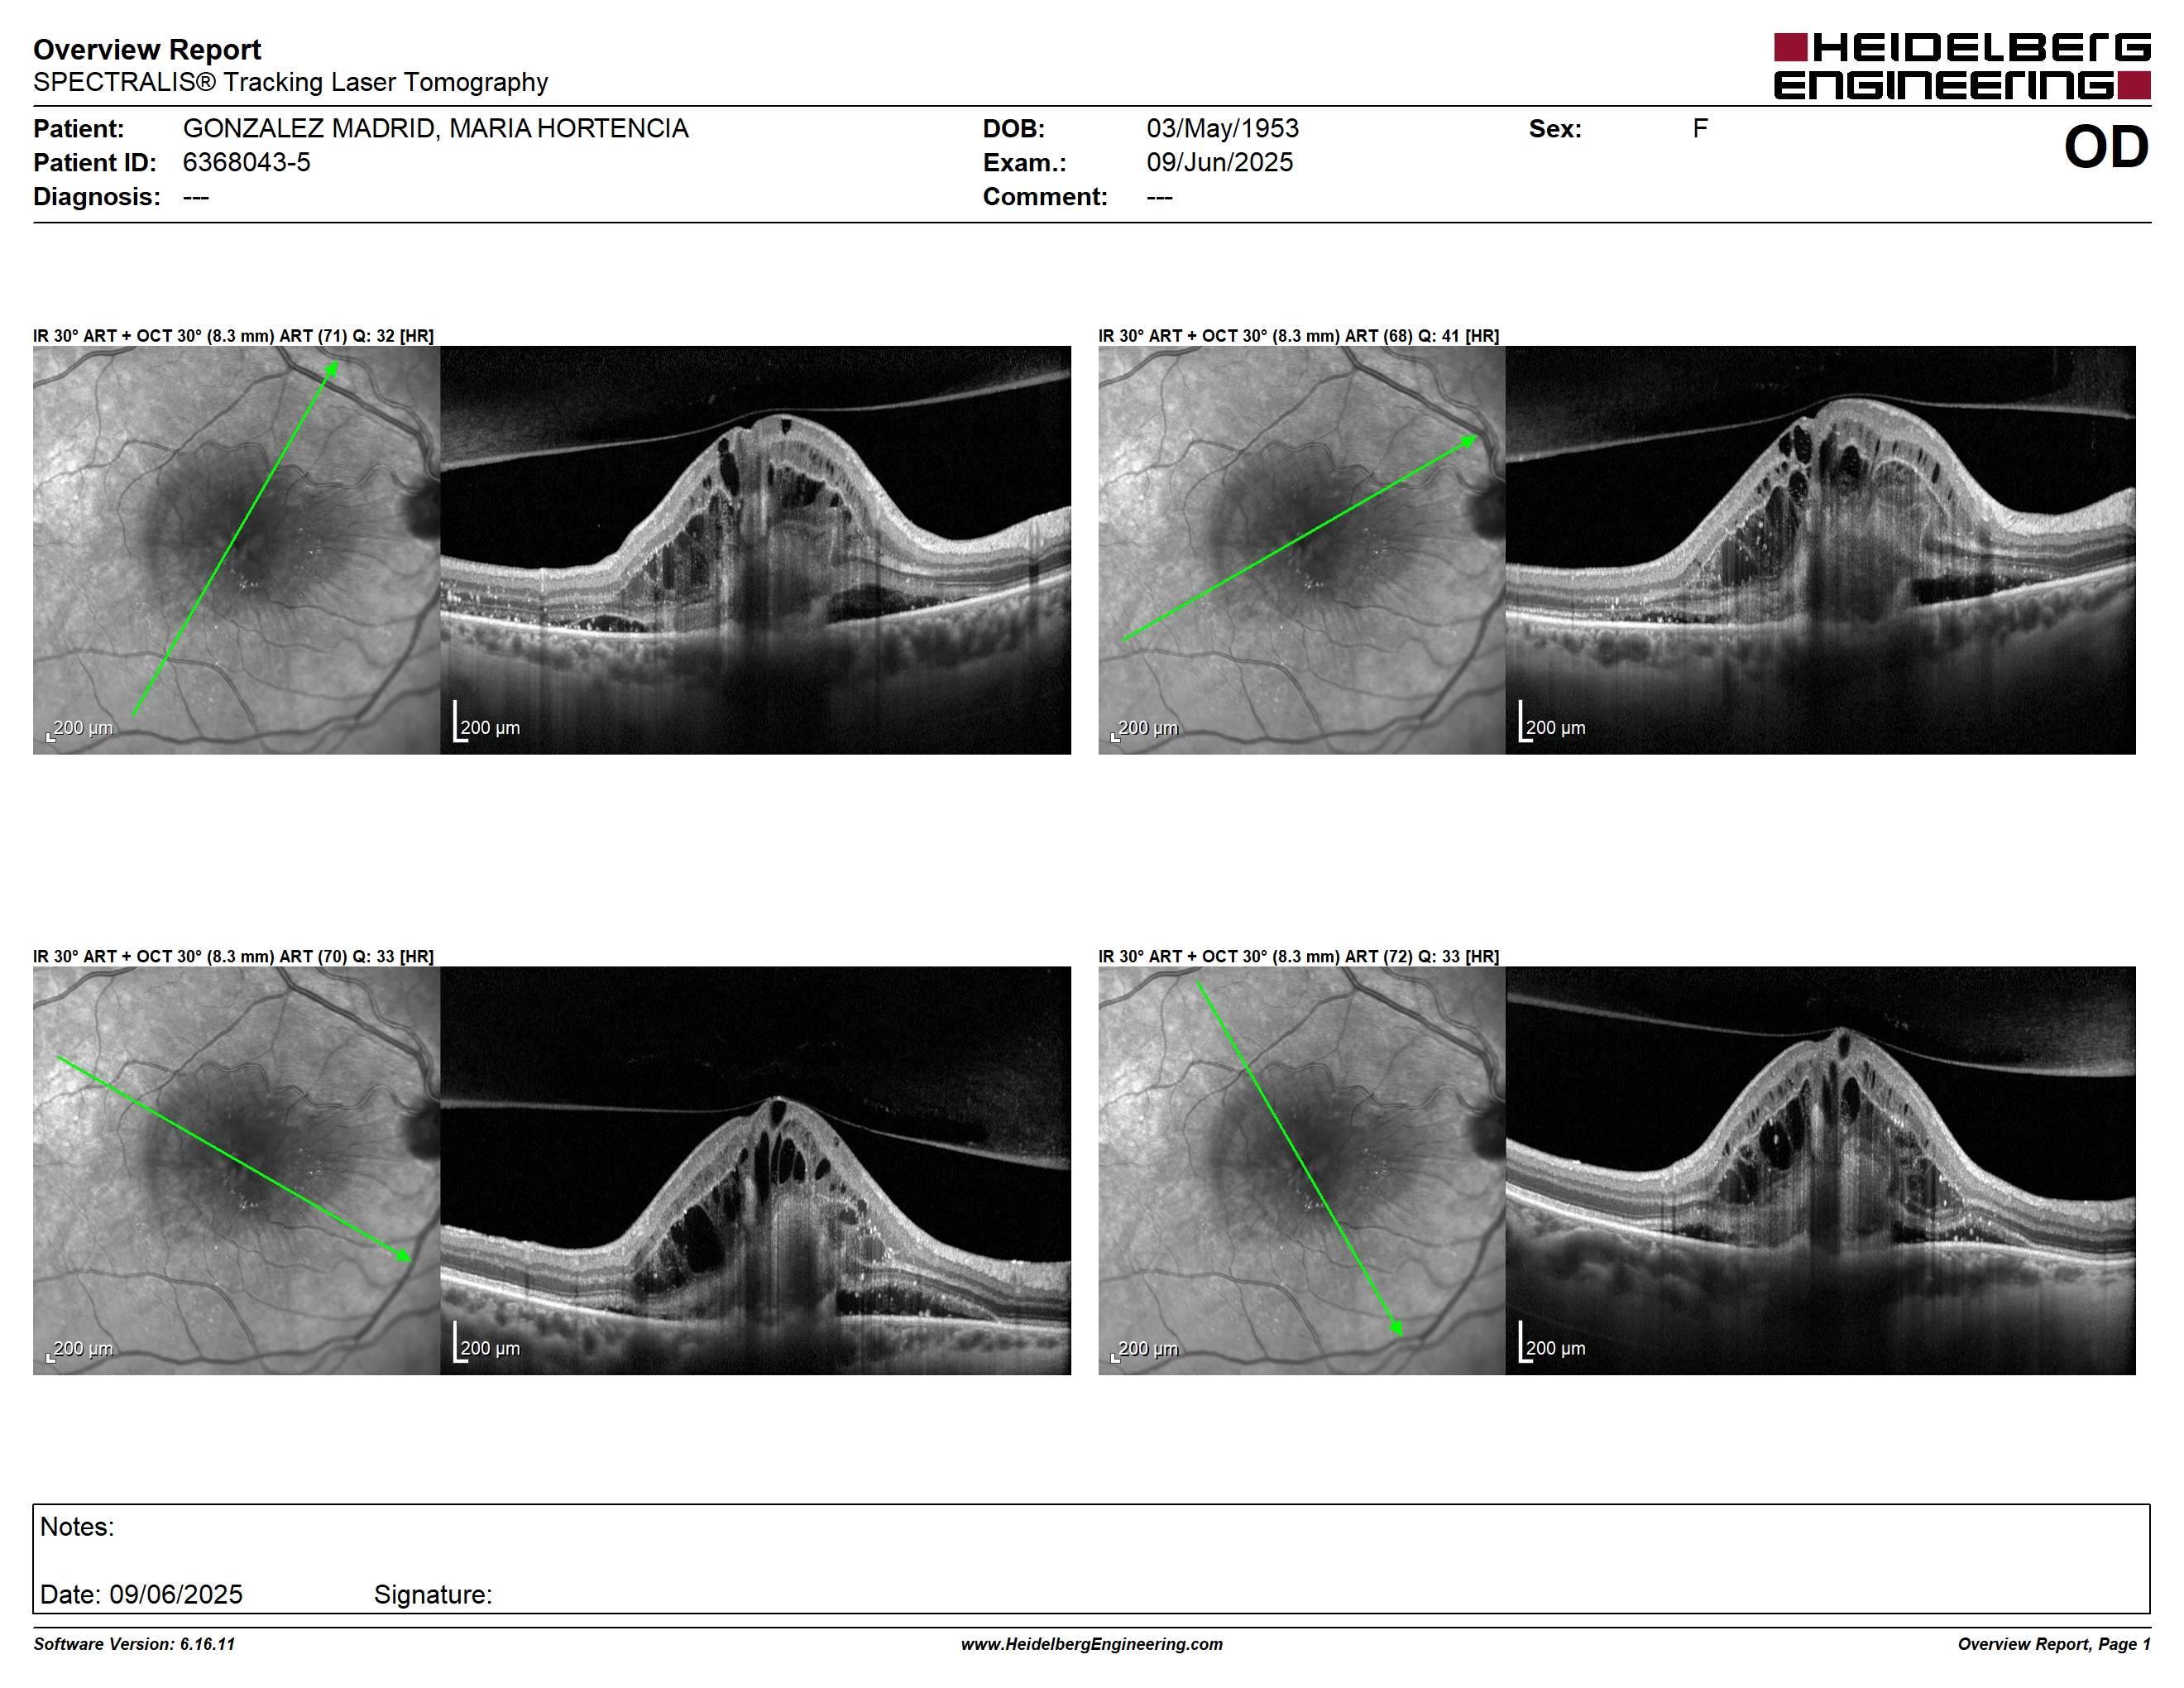Click the Signature field
The height and width of the screenshot is (1688, 2184).
[433, 1594]
